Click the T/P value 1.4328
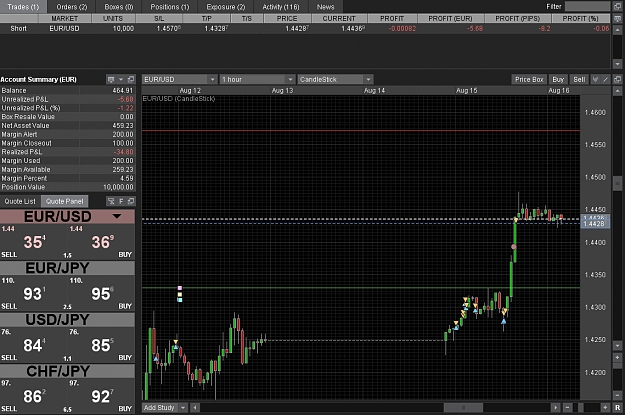The height and width of the screenshot is (415, 625). click(x=216, y=28)
